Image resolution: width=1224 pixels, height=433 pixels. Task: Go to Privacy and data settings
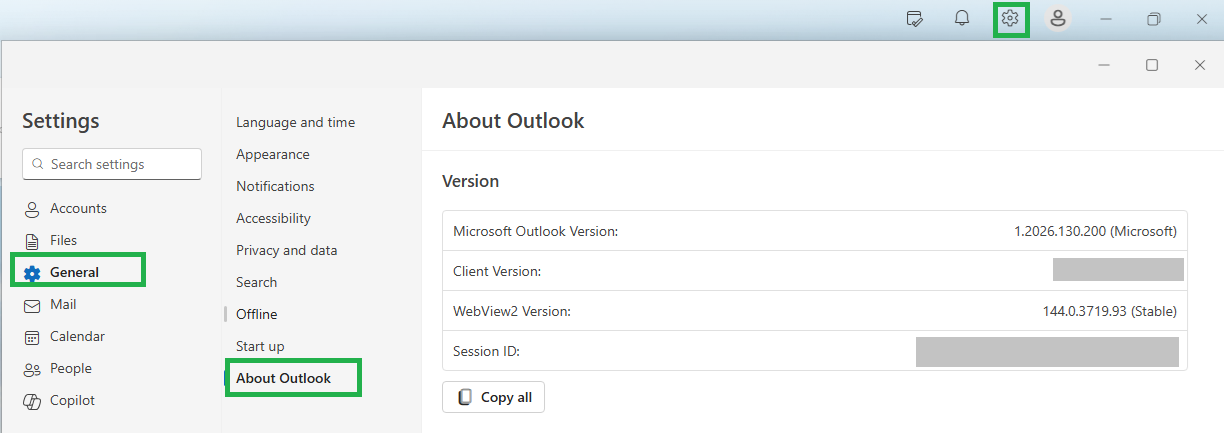[286, 250]
